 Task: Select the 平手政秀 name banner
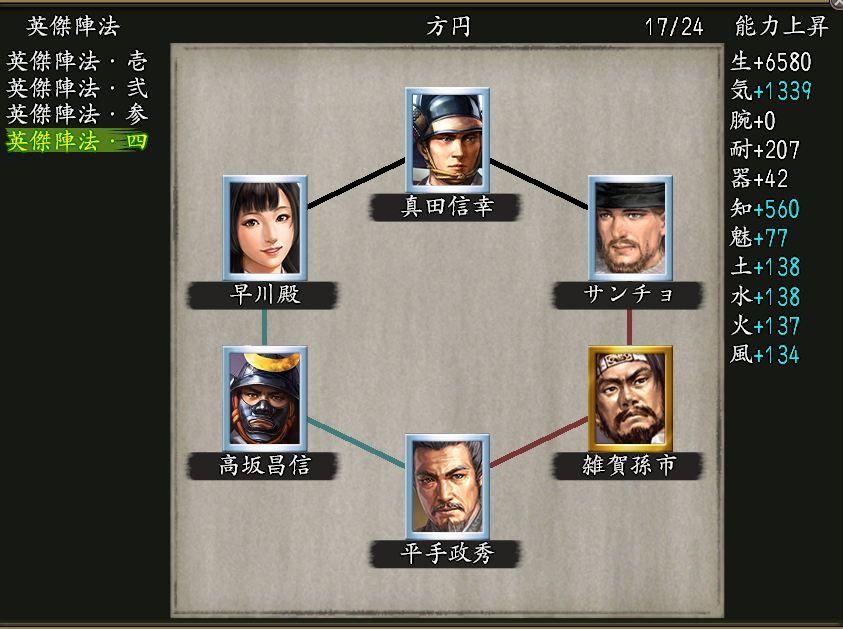[x=446, y=554]
